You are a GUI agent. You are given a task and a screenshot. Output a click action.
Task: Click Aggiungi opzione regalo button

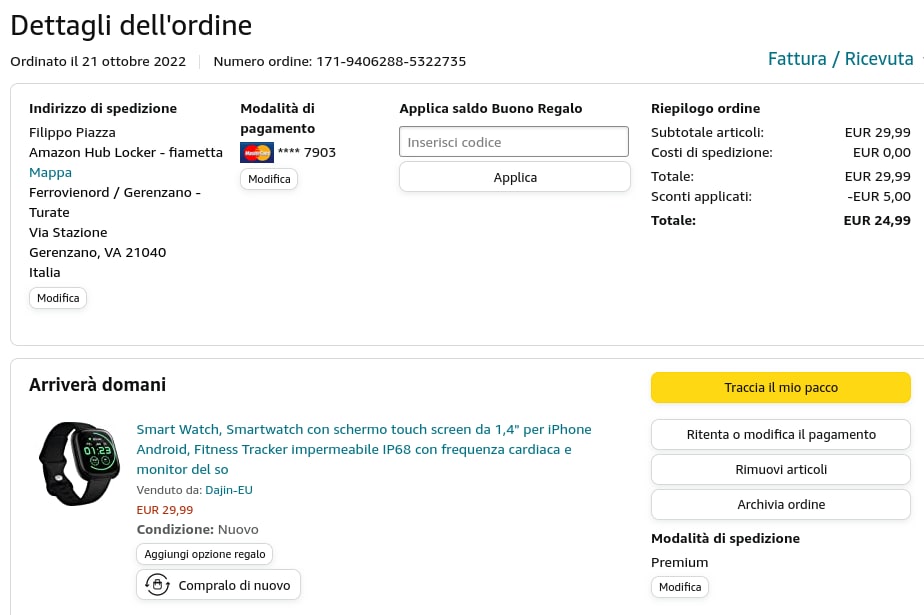[x=204, y=554]
